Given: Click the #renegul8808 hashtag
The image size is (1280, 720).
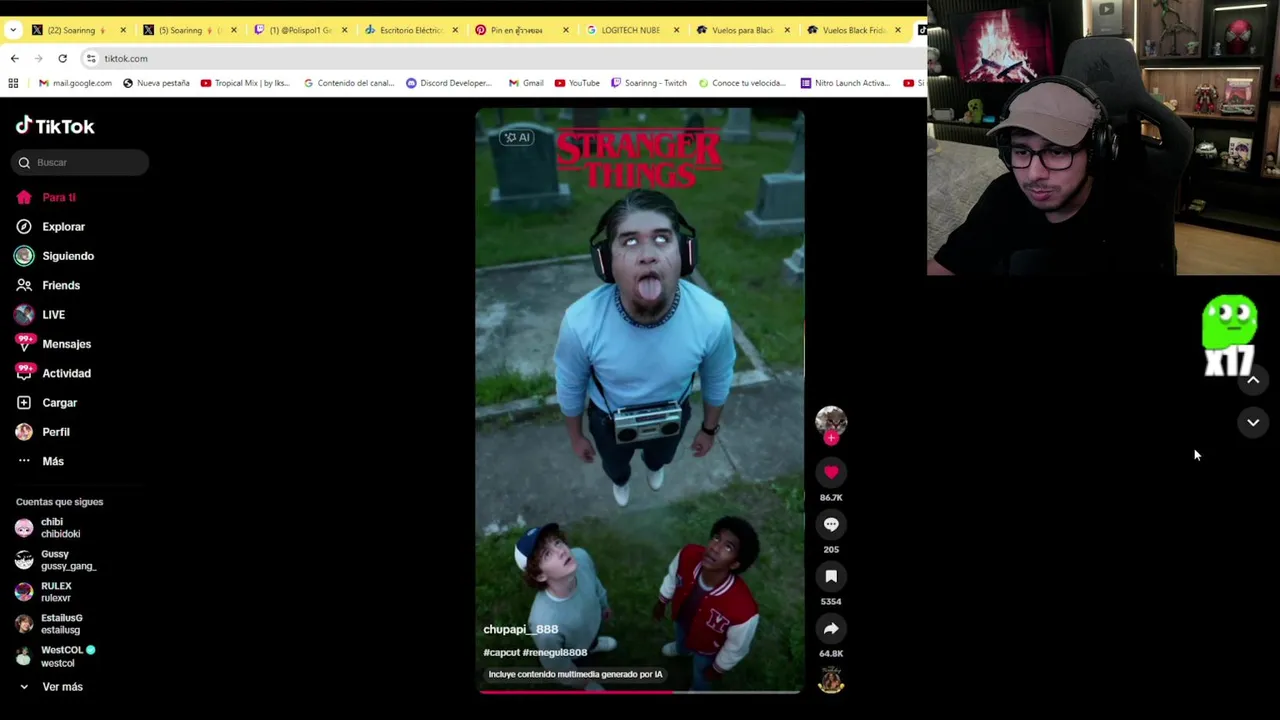Looking at the screenshot, I should tap(555, 652).
